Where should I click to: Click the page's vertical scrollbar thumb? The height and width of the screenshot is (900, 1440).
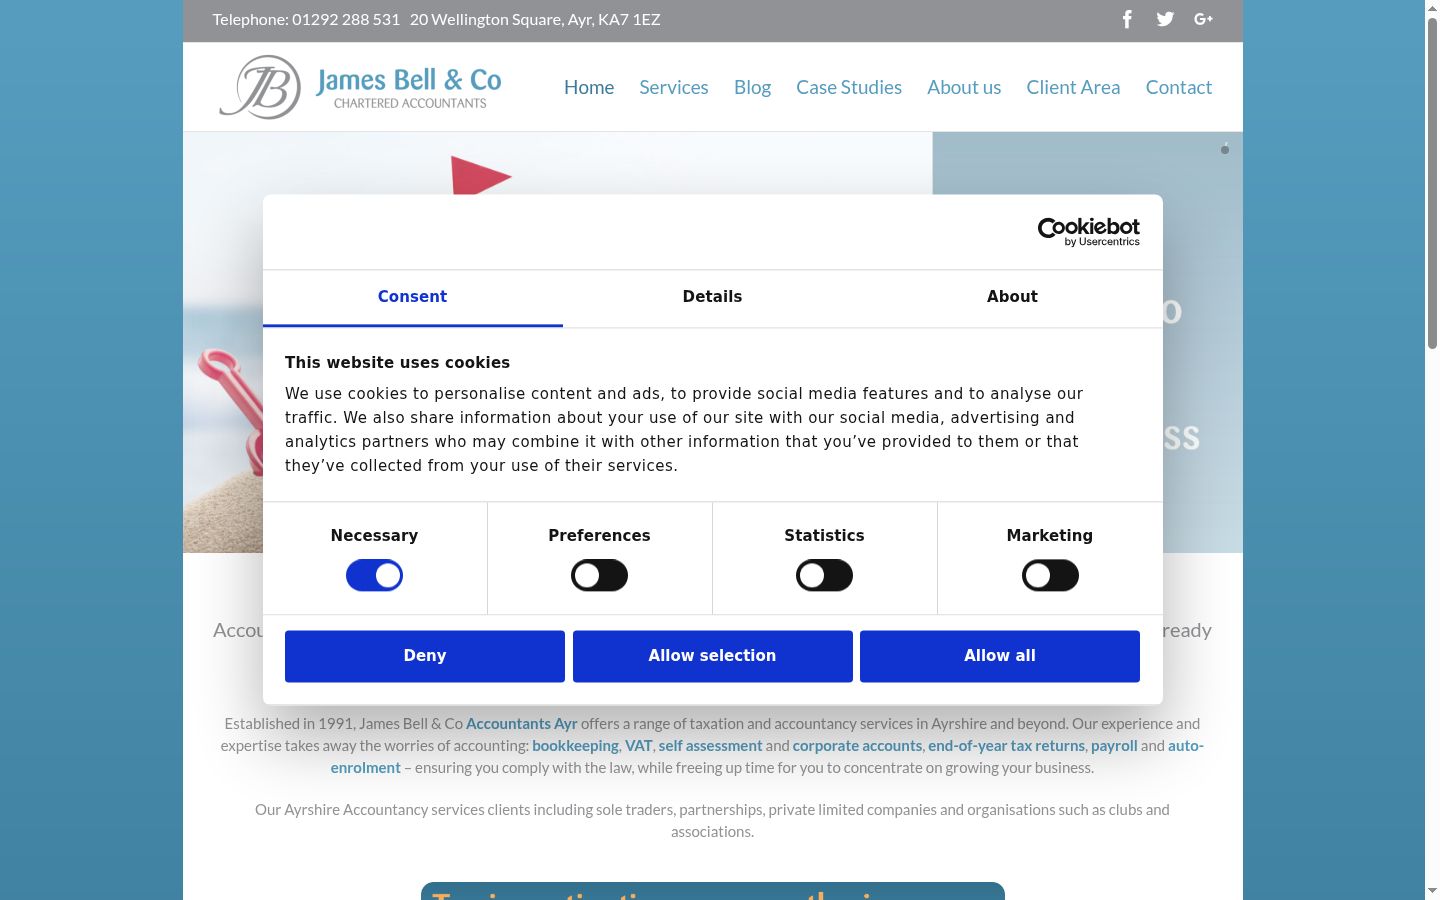tap(1432, 183)
